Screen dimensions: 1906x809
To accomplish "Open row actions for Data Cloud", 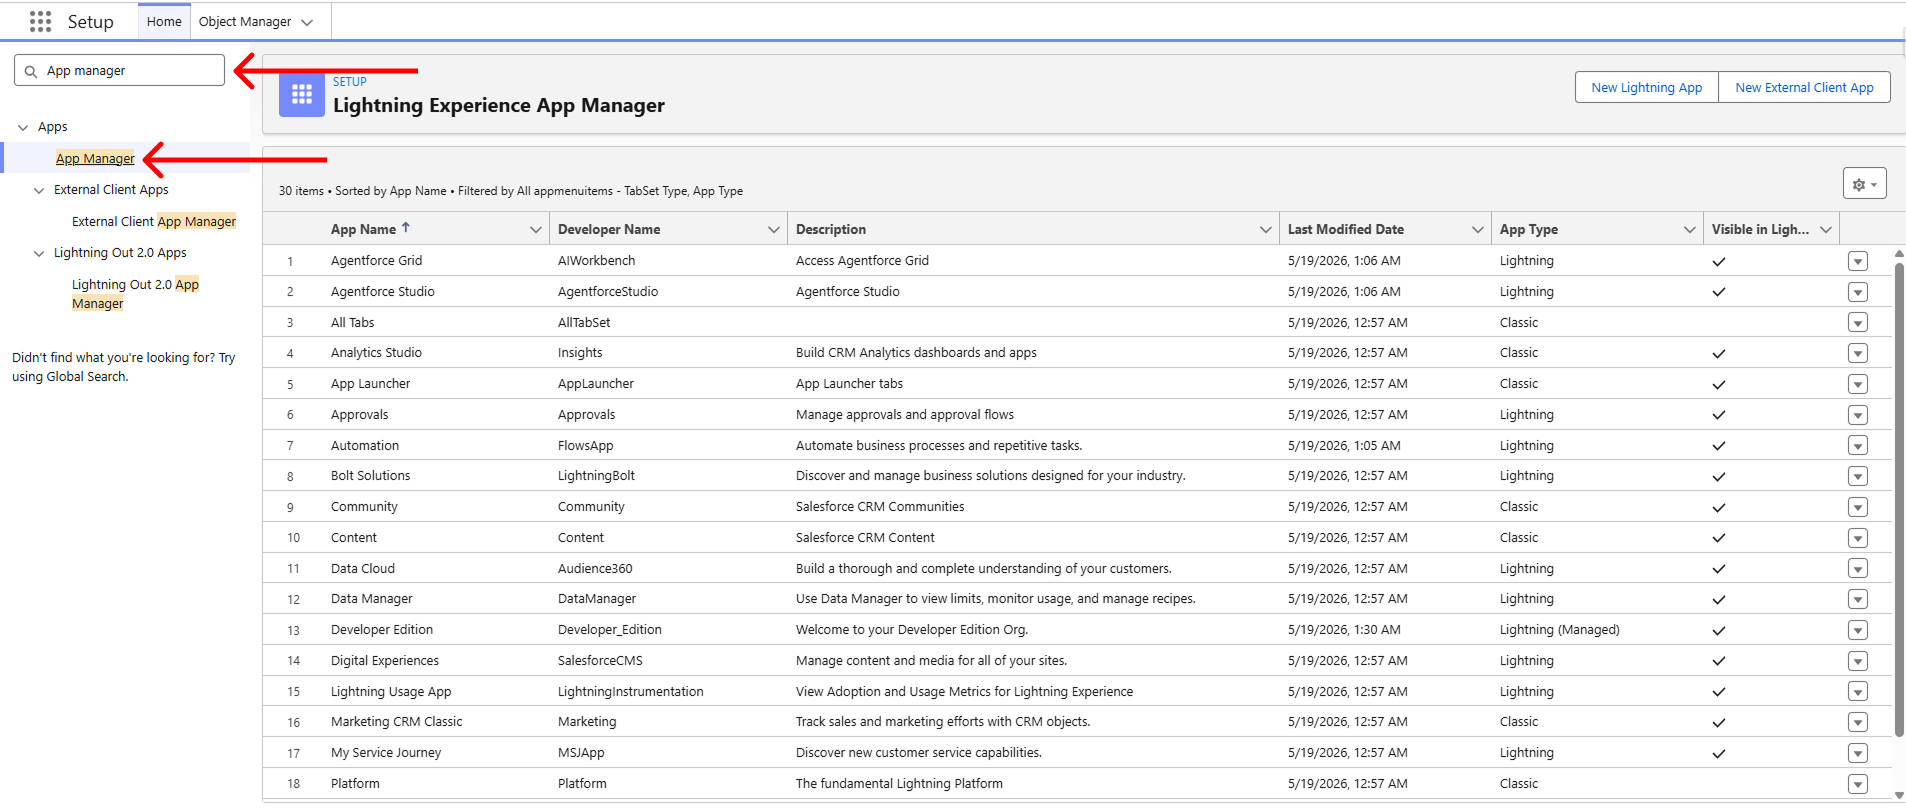I will (1858, 569).
